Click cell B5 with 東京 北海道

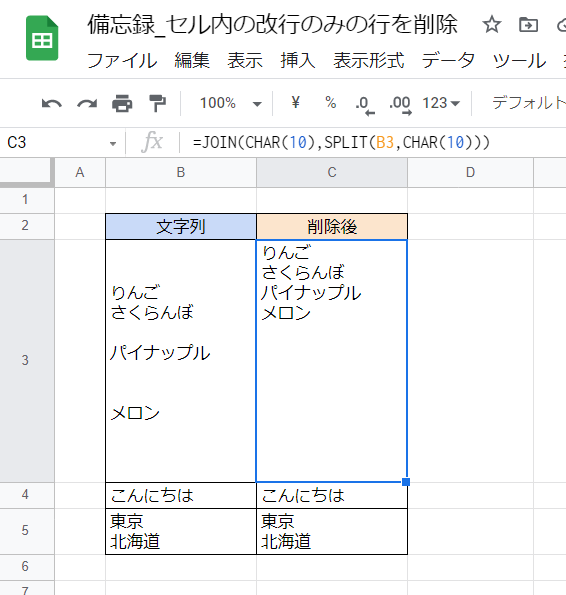181,531
